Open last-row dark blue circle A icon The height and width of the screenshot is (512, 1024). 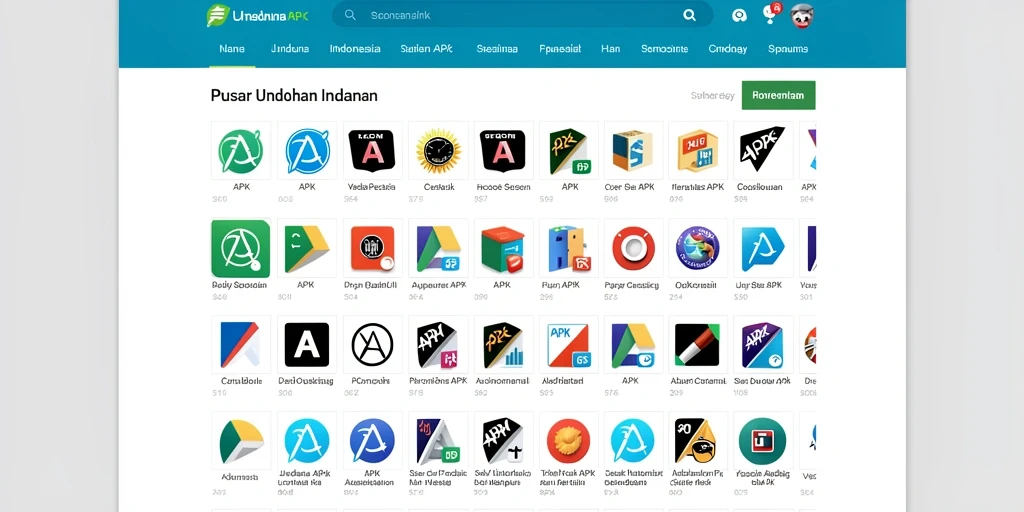click(x=372, y=441)
